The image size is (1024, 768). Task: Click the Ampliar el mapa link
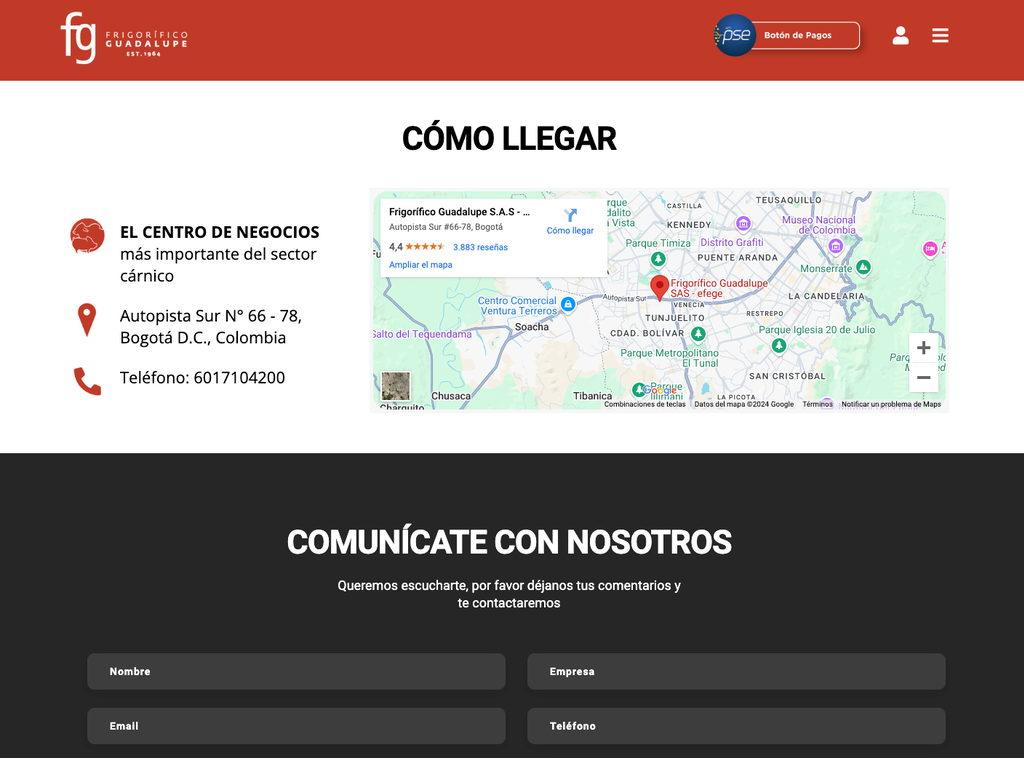(x=420, y=265)
